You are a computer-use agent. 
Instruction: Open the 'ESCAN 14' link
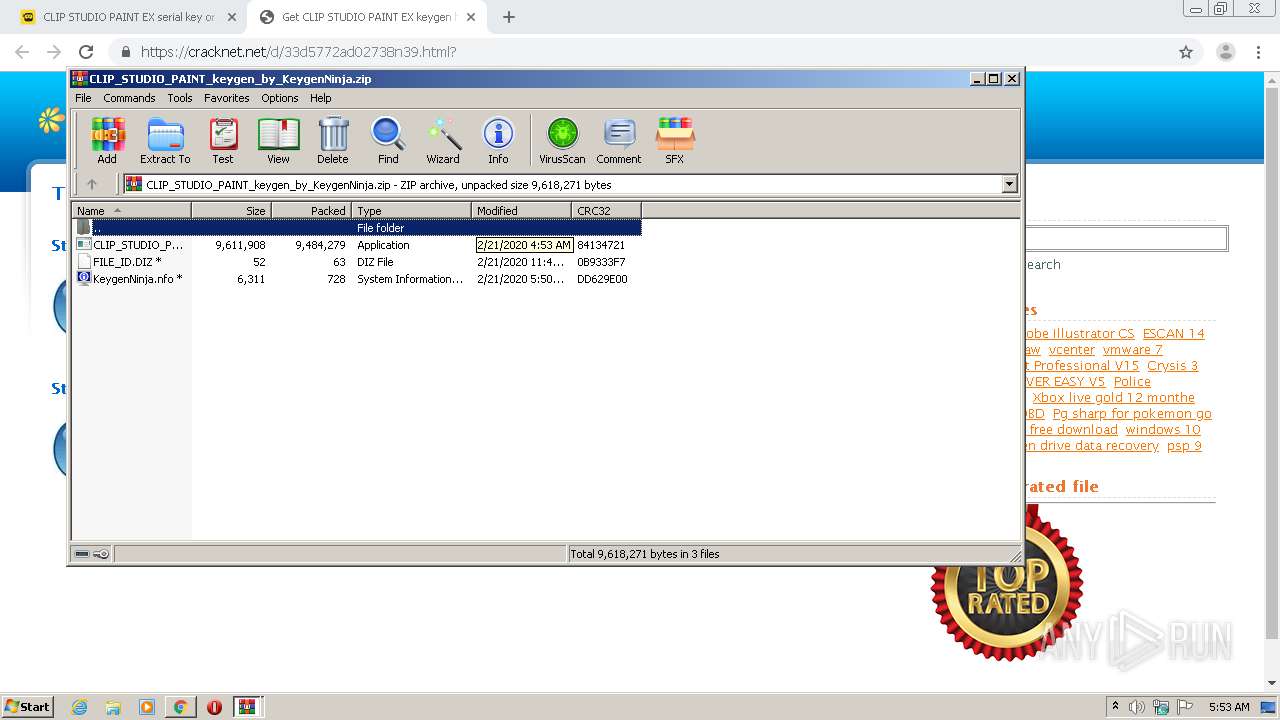pyautogui.click(x=1173, y=333)
